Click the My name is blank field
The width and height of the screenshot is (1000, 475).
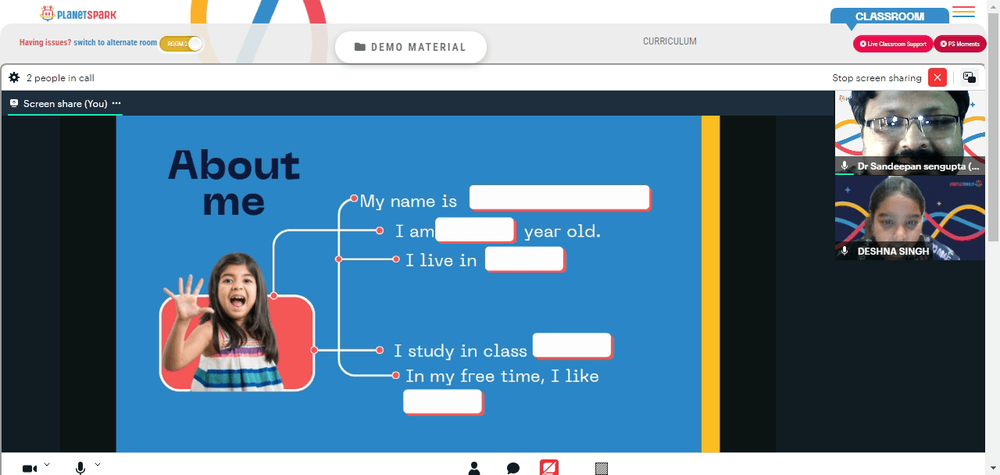[560, 198]
